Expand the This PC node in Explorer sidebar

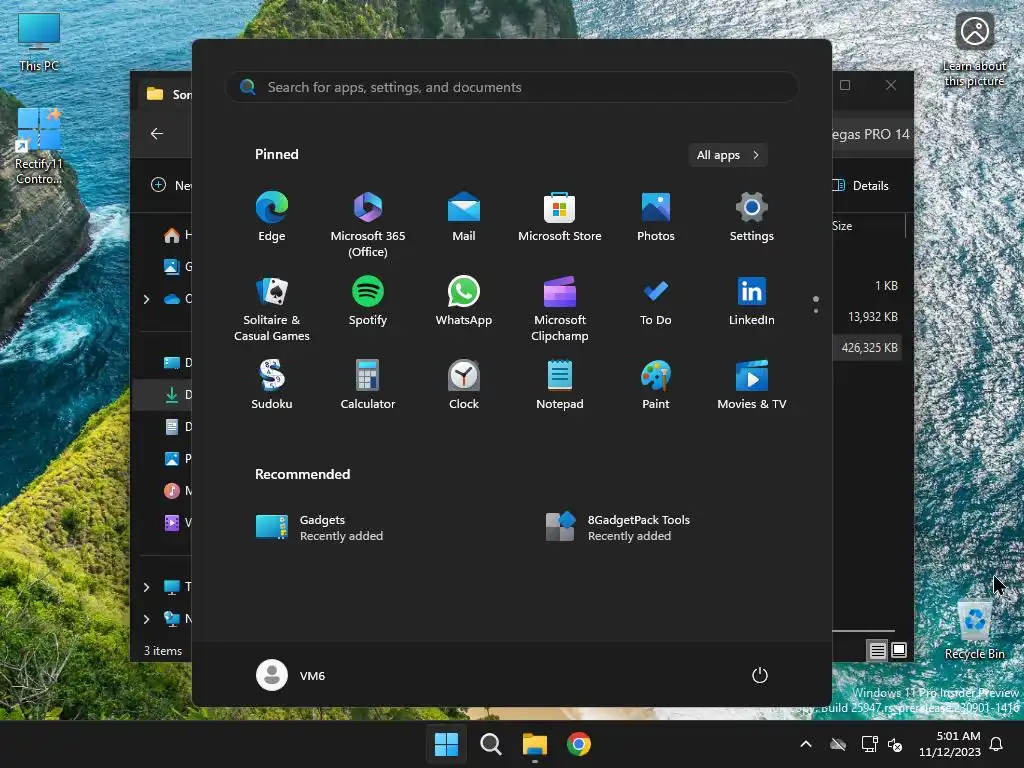tap(146, 587)
